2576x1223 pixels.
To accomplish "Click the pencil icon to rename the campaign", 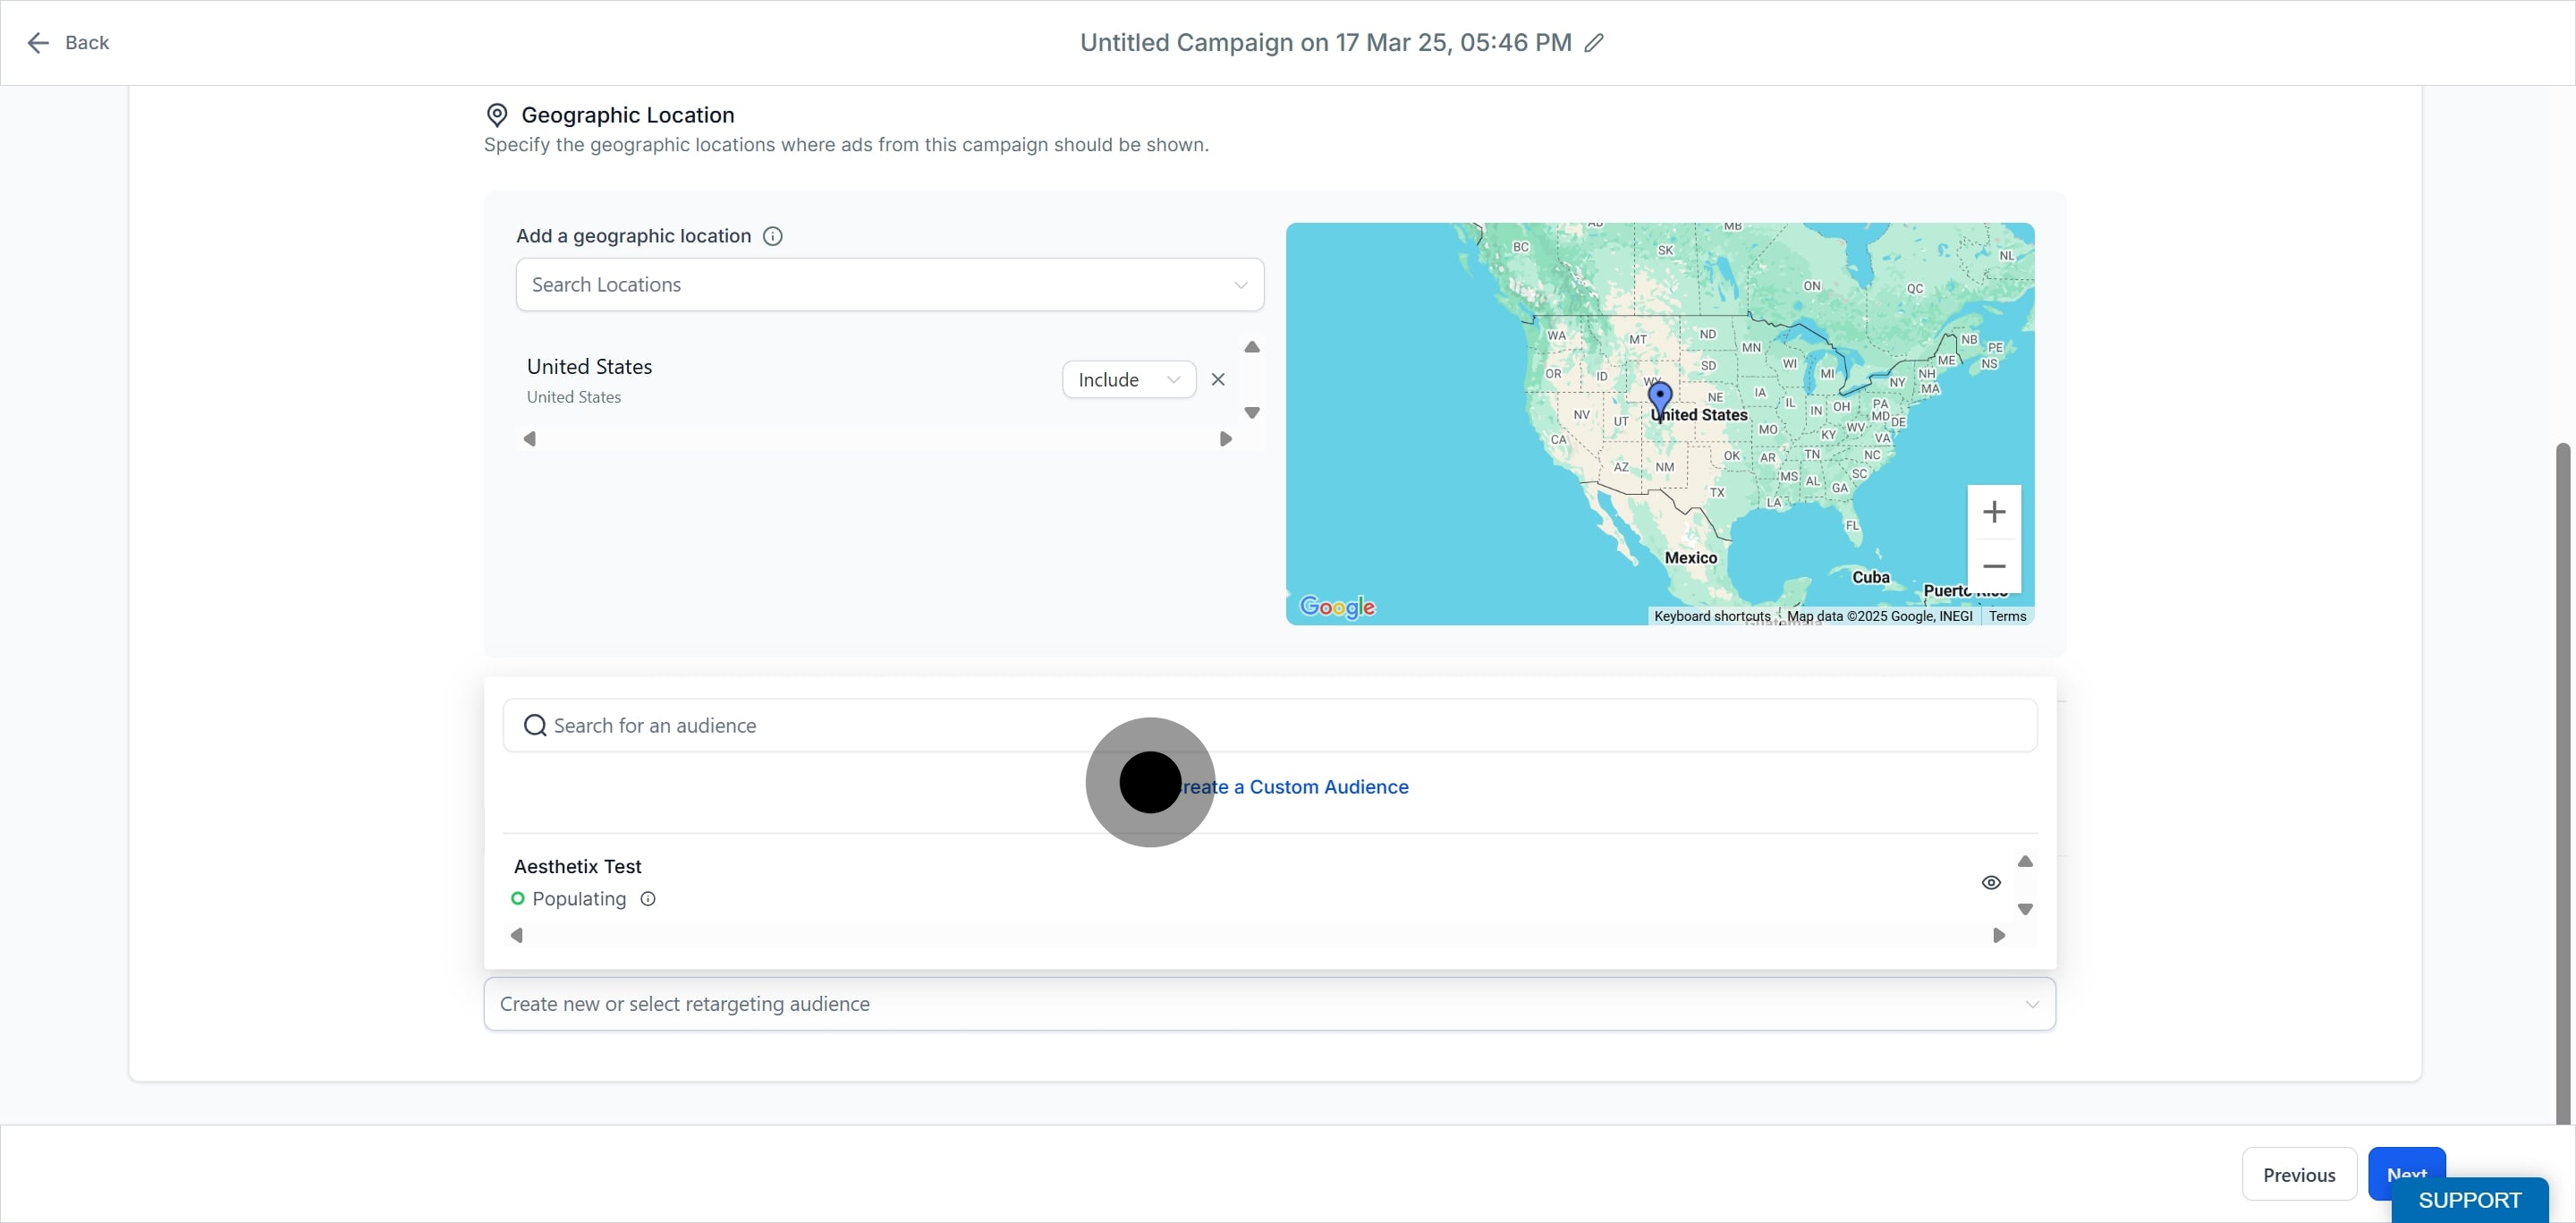I will tap(1594, 43).
